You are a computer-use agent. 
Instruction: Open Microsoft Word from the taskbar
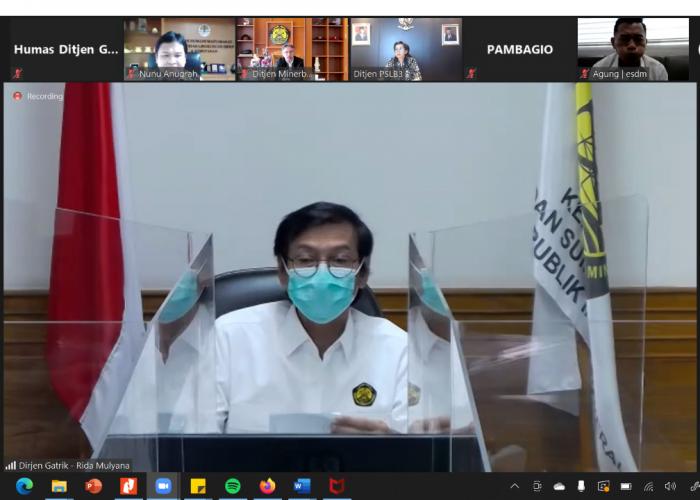[x=302, y=486]
